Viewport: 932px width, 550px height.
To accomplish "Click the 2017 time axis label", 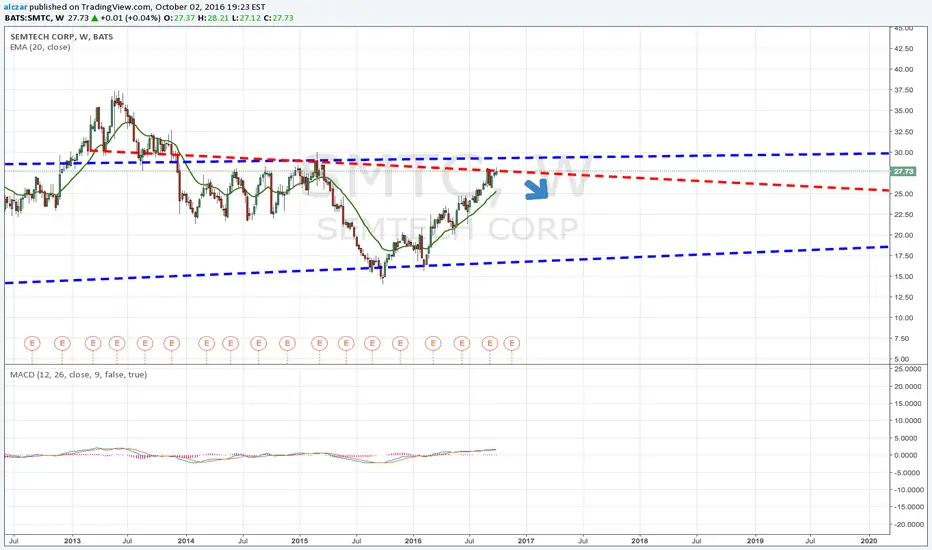I will point(526,541).
